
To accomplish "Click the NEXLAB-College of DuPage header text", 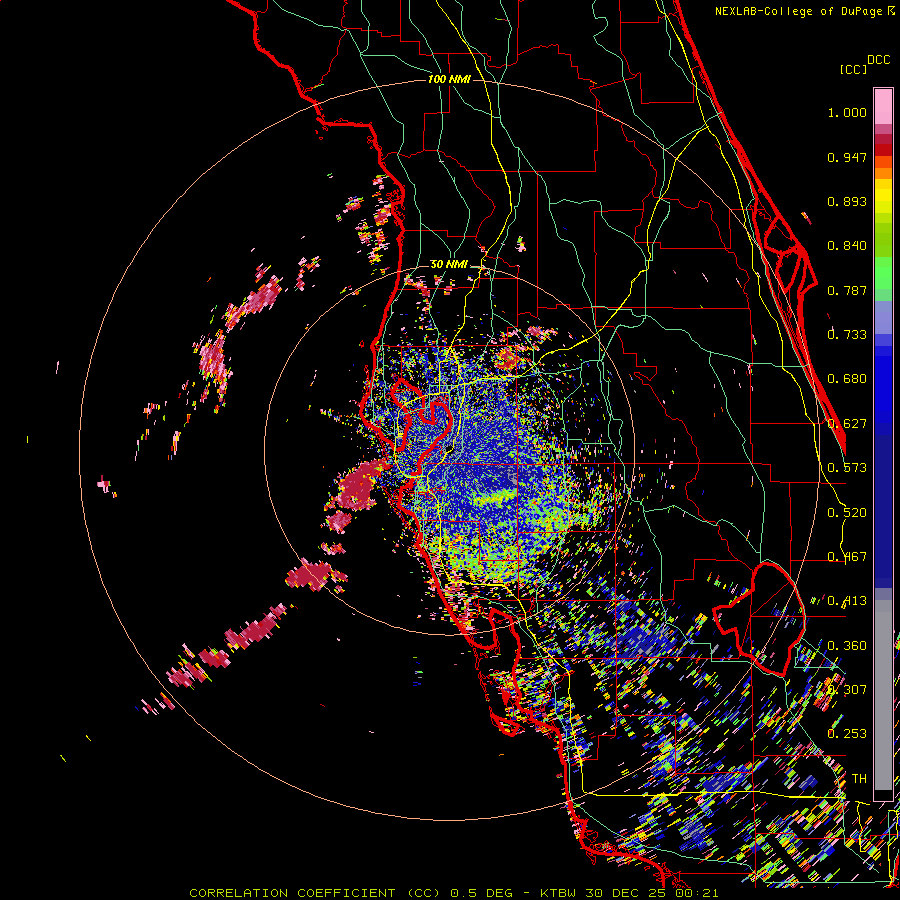I will [801, 11].
